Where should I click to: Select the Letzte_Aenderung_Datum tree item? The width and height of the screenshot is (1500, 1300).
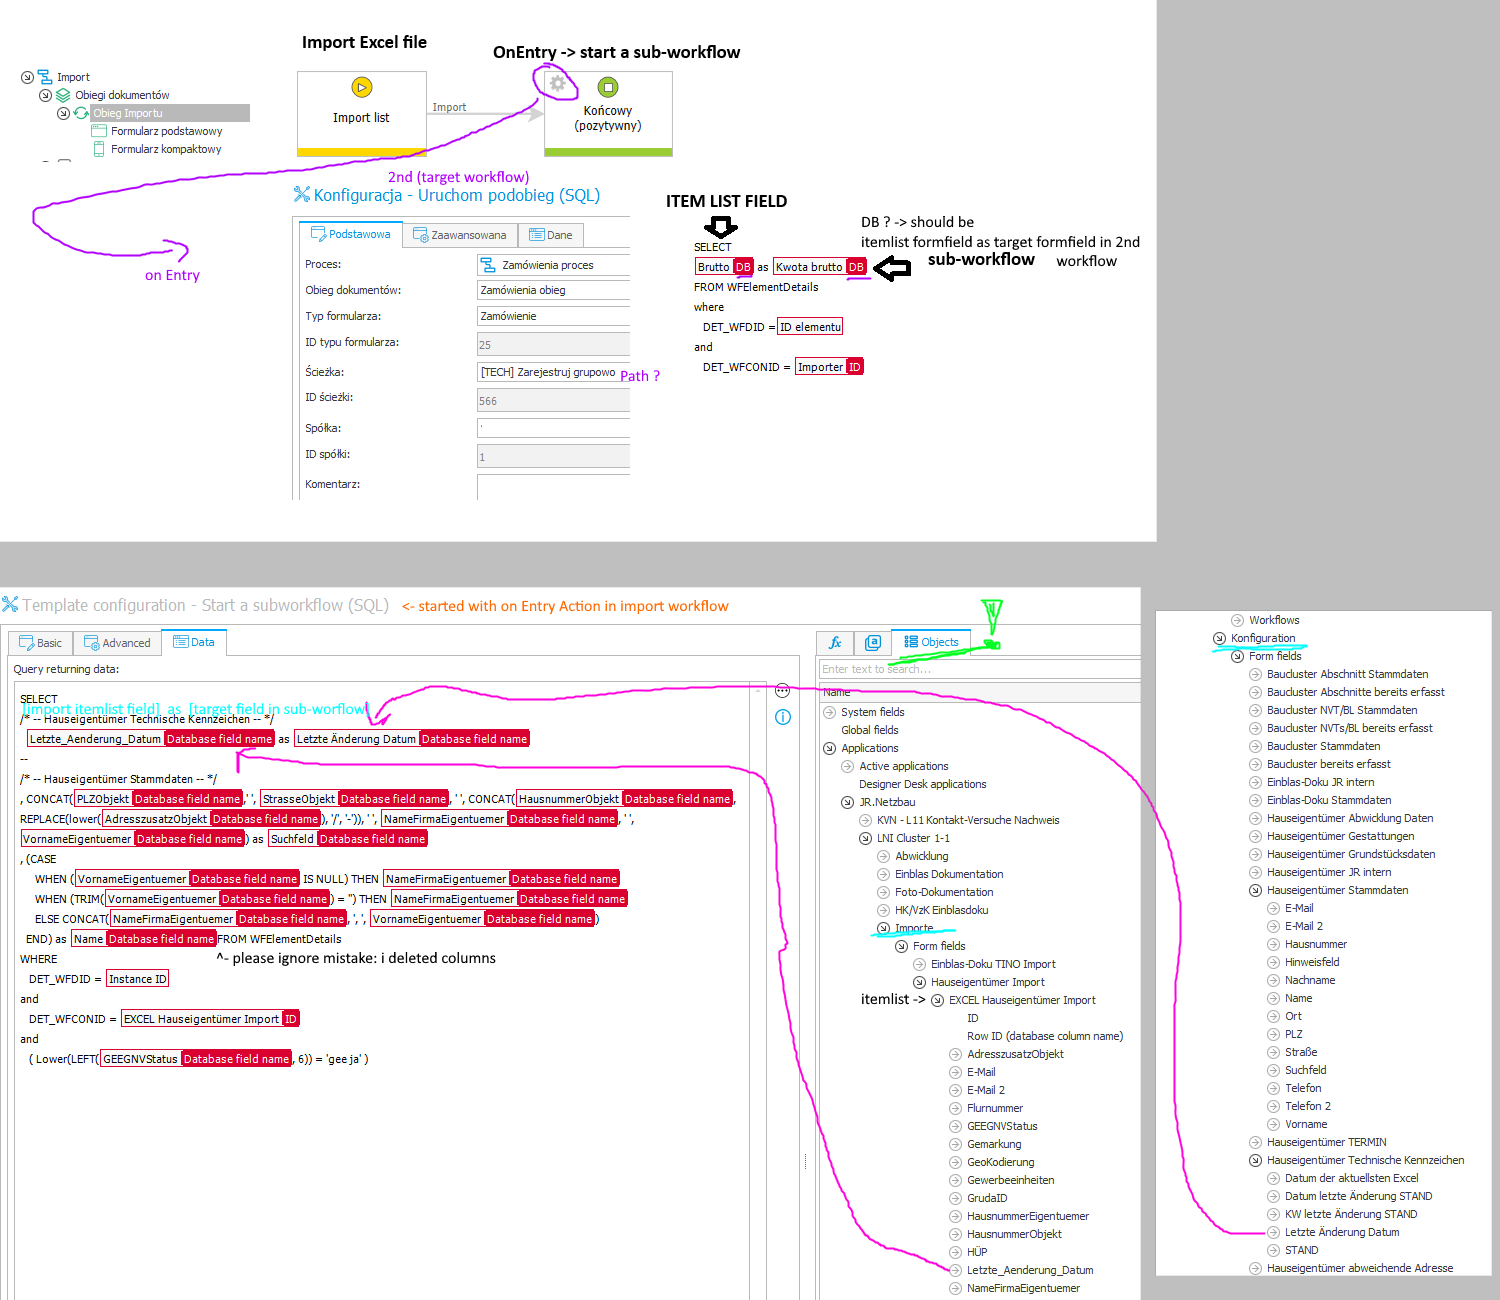[1030, 1270]
